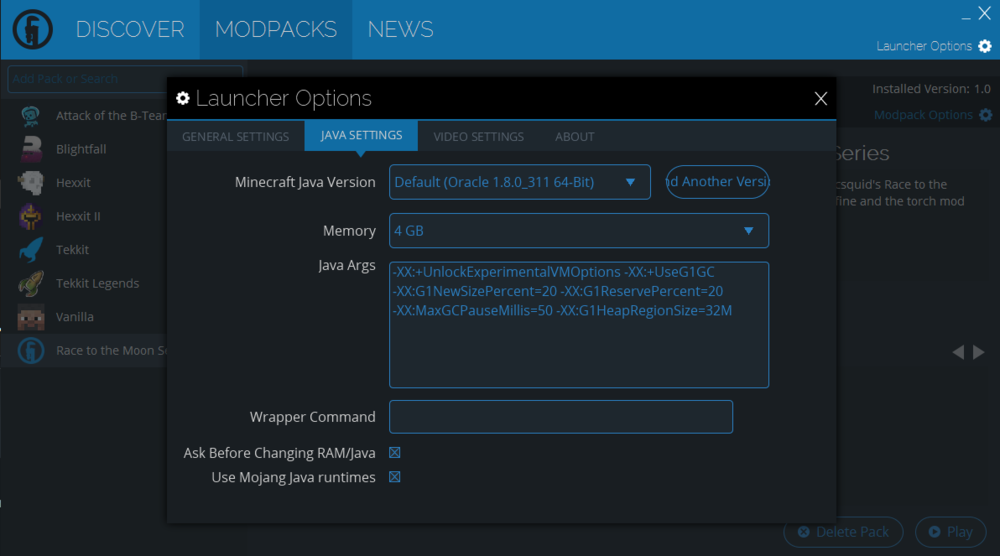
Task: Select Hexxit II label in pack list
Action: (78, 217)
